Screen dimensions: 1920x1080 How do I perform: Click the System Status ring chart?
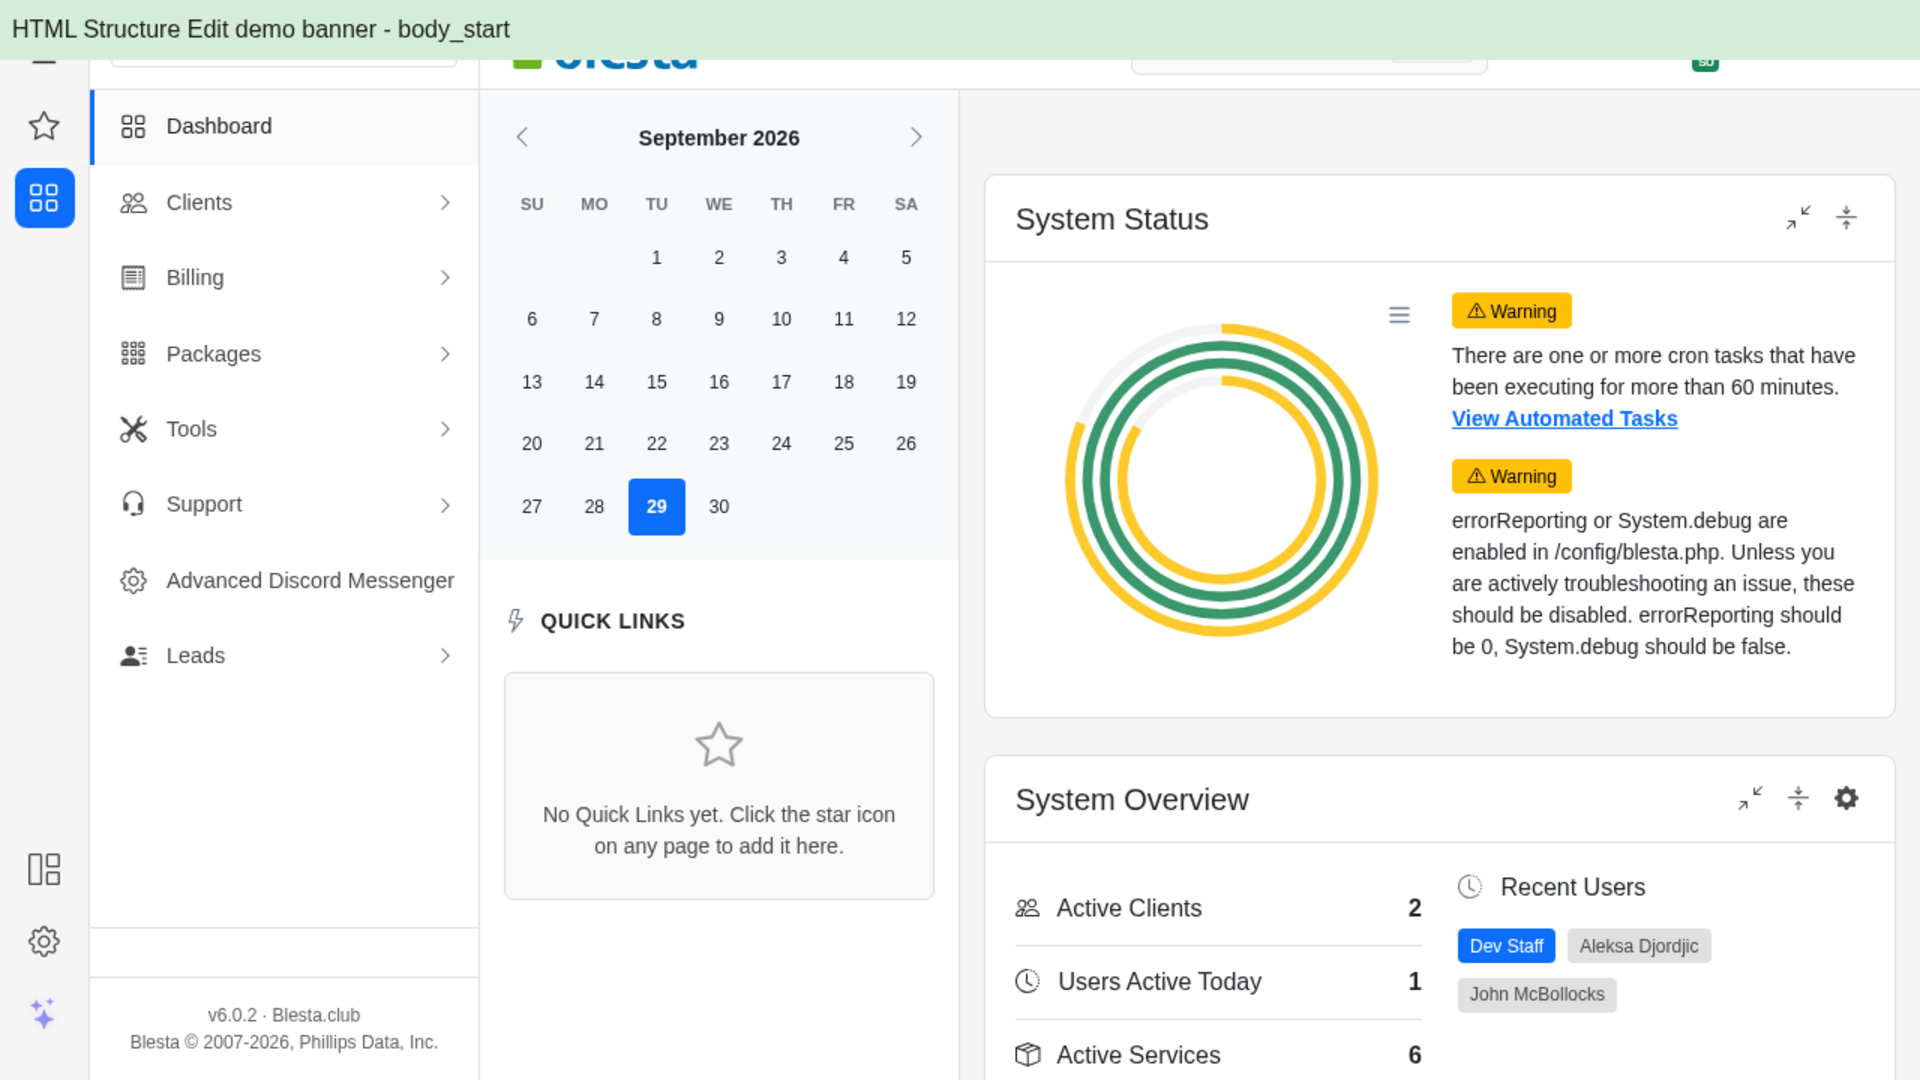click(x=1221, y=480)
